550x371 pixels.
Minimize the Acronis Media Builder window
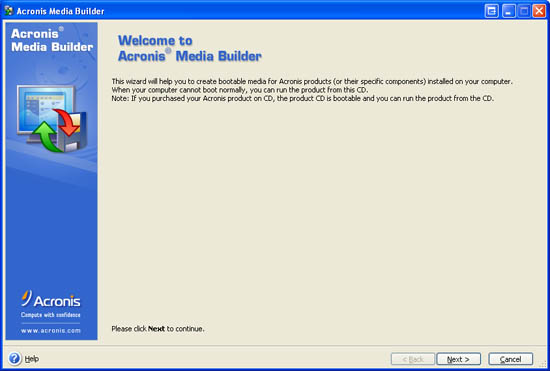pos(509,11)
